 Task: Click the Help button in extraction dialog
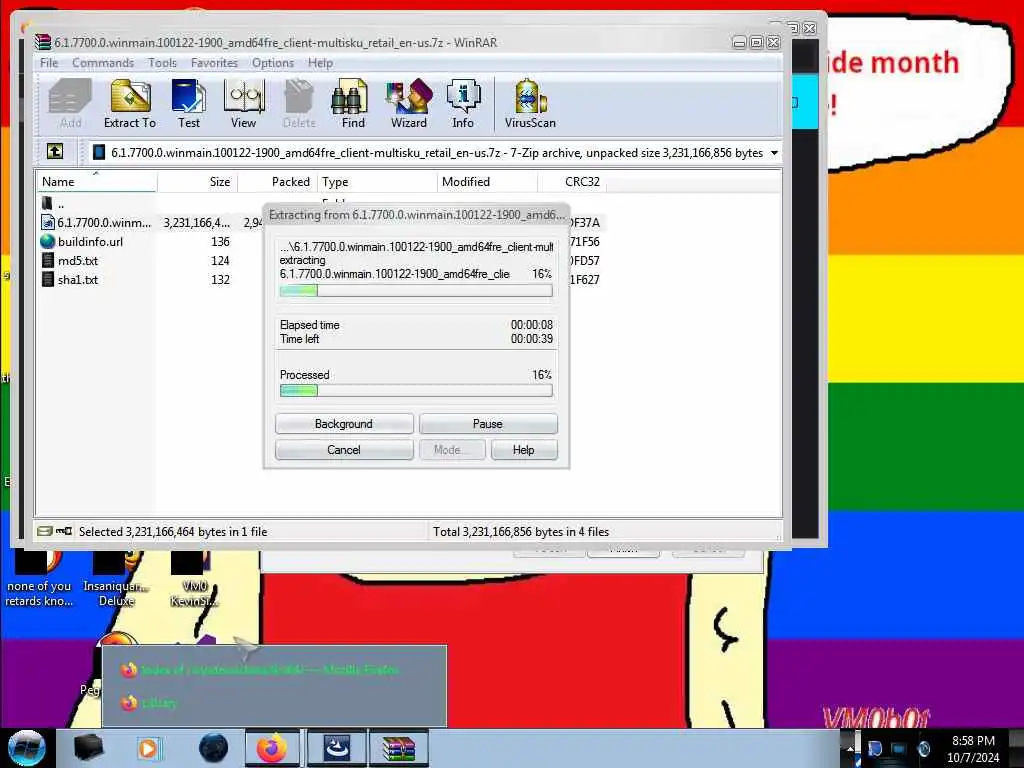524,450
